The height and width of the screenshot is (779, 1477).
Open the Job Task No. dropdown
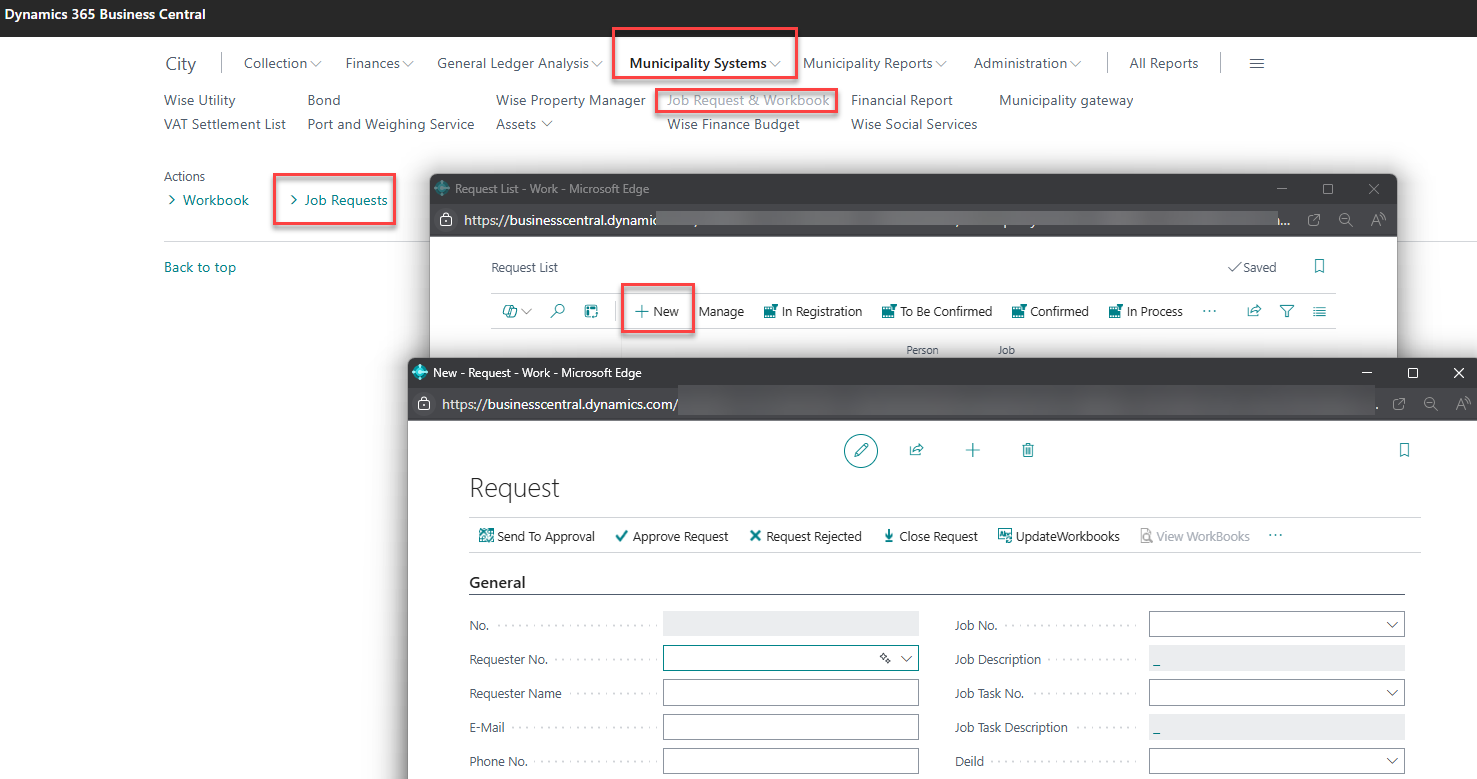[x=1391, y=693]
